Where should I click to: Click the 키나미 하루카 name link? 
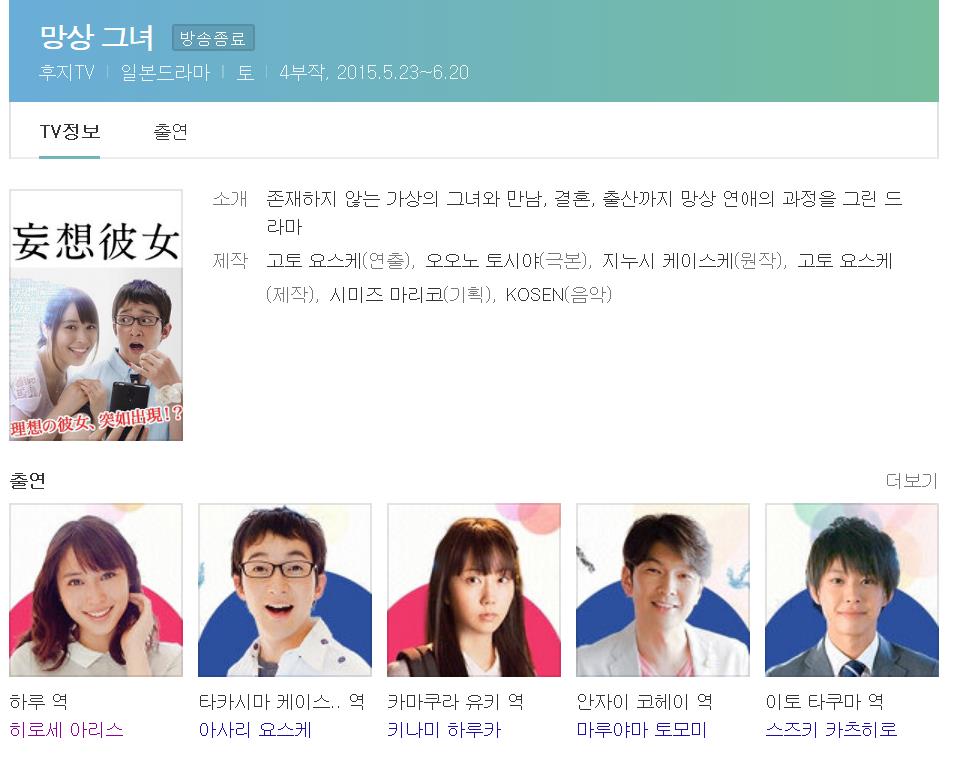(x=445, y=730)
